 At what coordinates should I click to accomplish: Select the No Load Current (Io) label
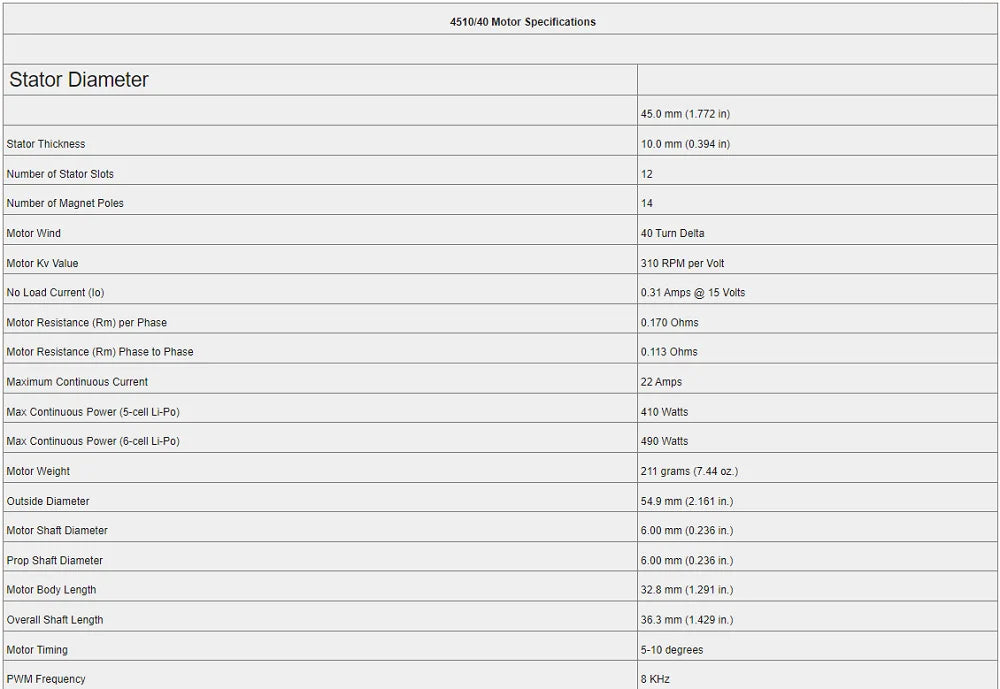click(55, 293)
